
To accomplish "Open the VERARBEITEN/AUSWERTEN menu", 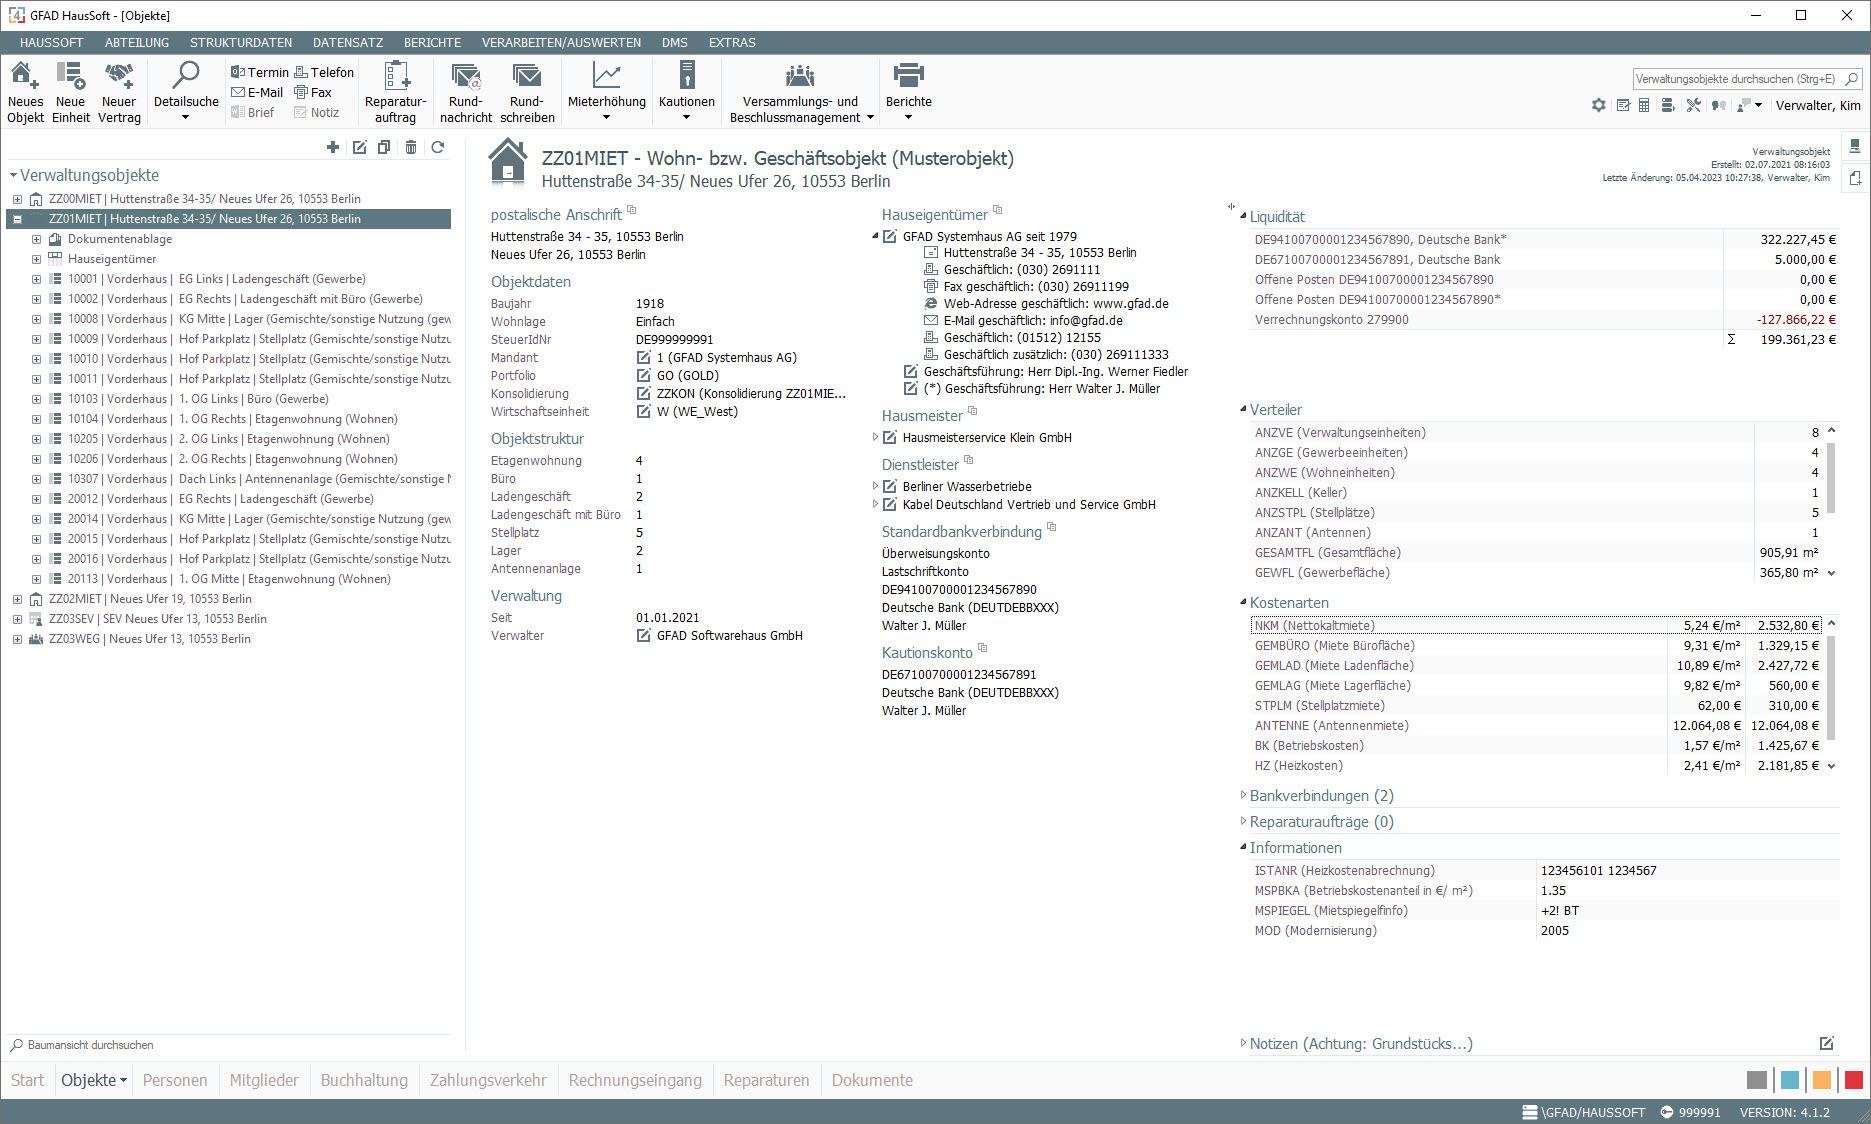I will 561,43.
